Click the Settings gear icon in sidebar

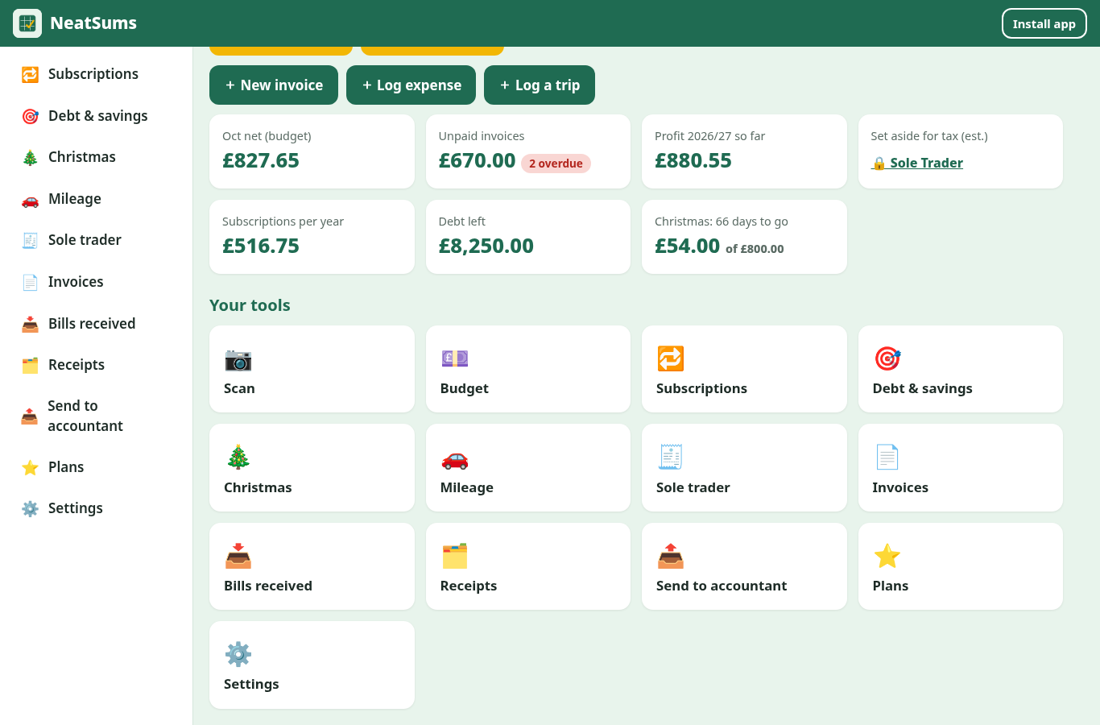(x=30, y=508)
